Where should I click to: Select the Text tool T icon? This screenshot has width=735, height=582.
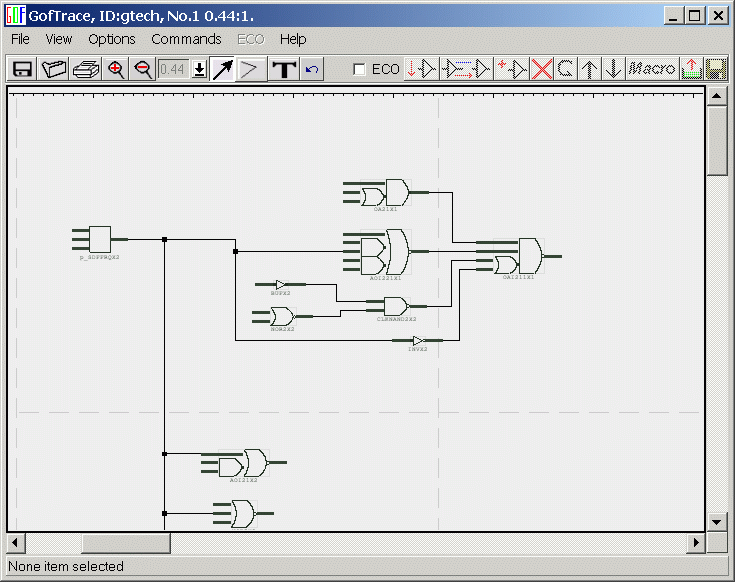tap(285, 69)
